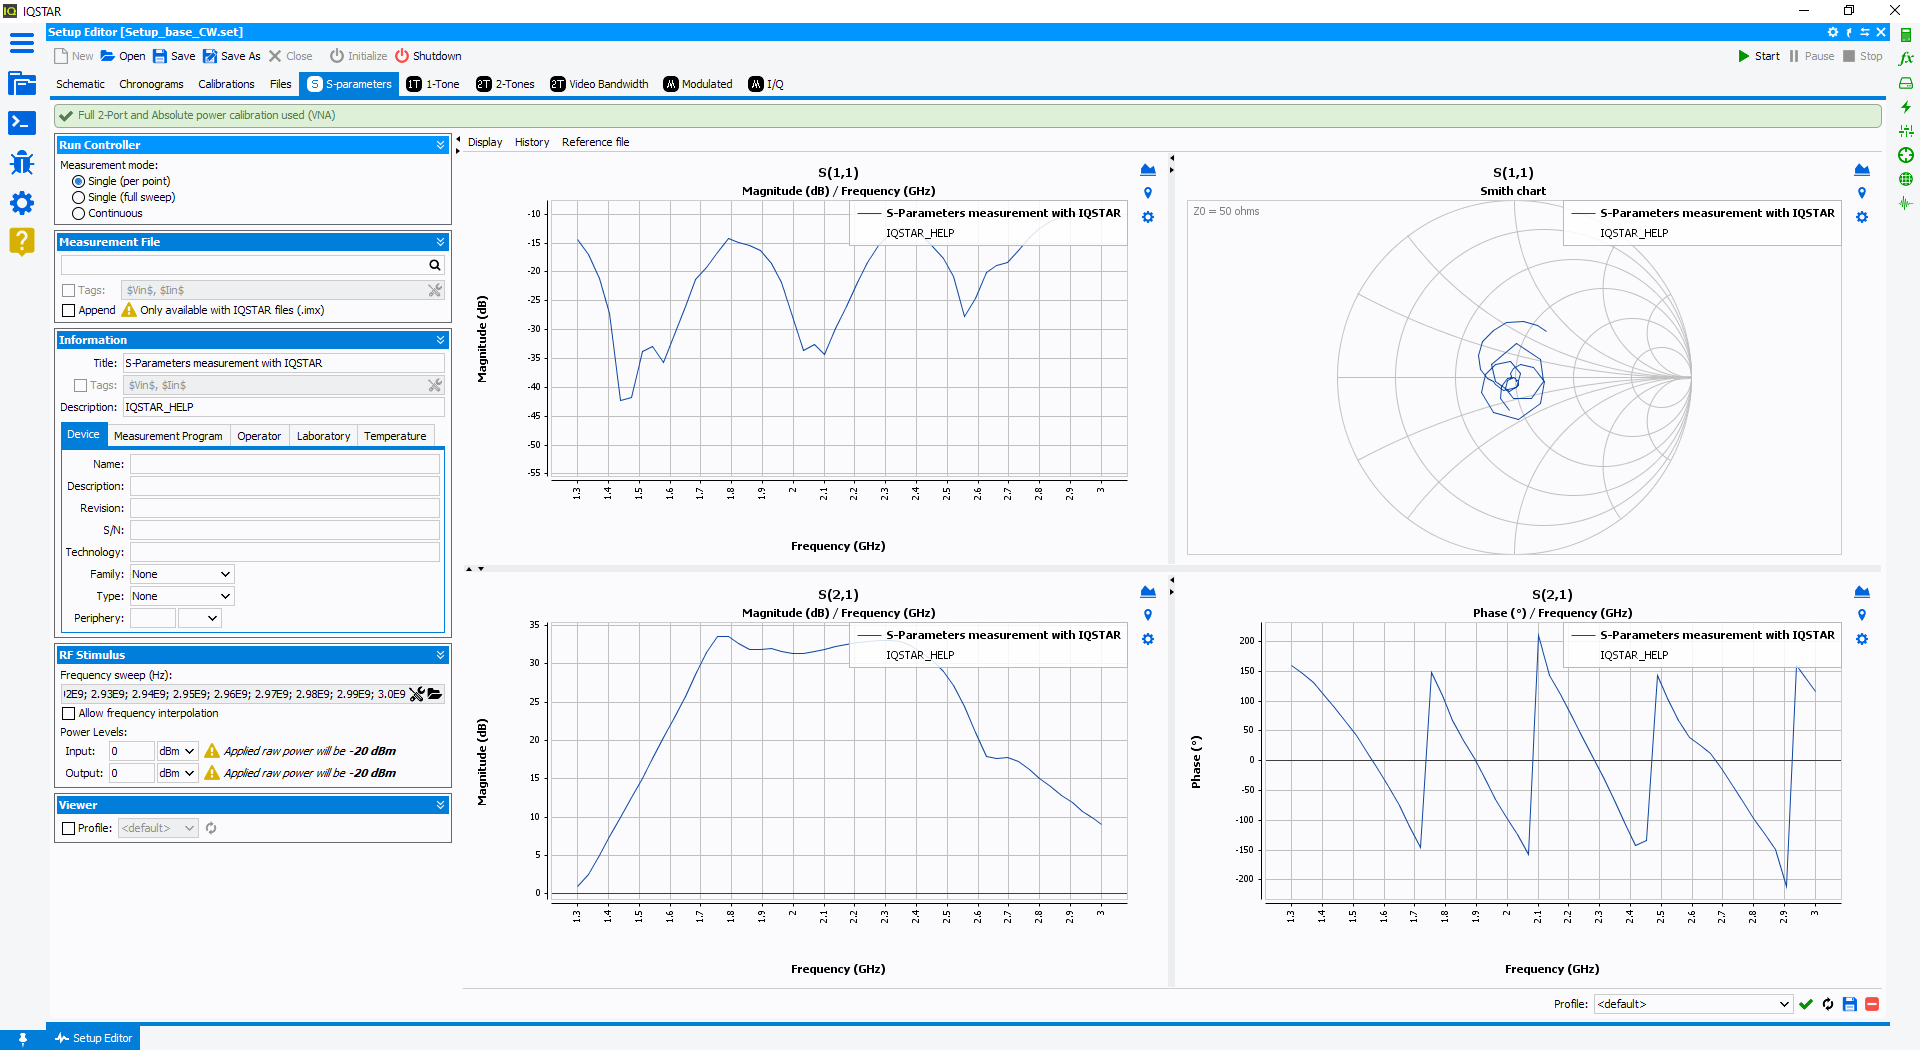
Task: Collapse the RF Stimulus panel
Action: tap(440, 656)
